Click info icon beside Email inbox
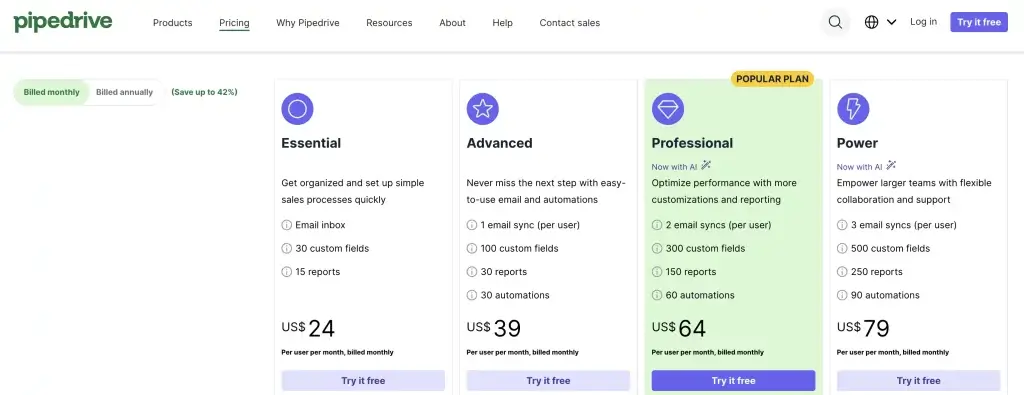The image size is (1024, 395). (287, 225)
